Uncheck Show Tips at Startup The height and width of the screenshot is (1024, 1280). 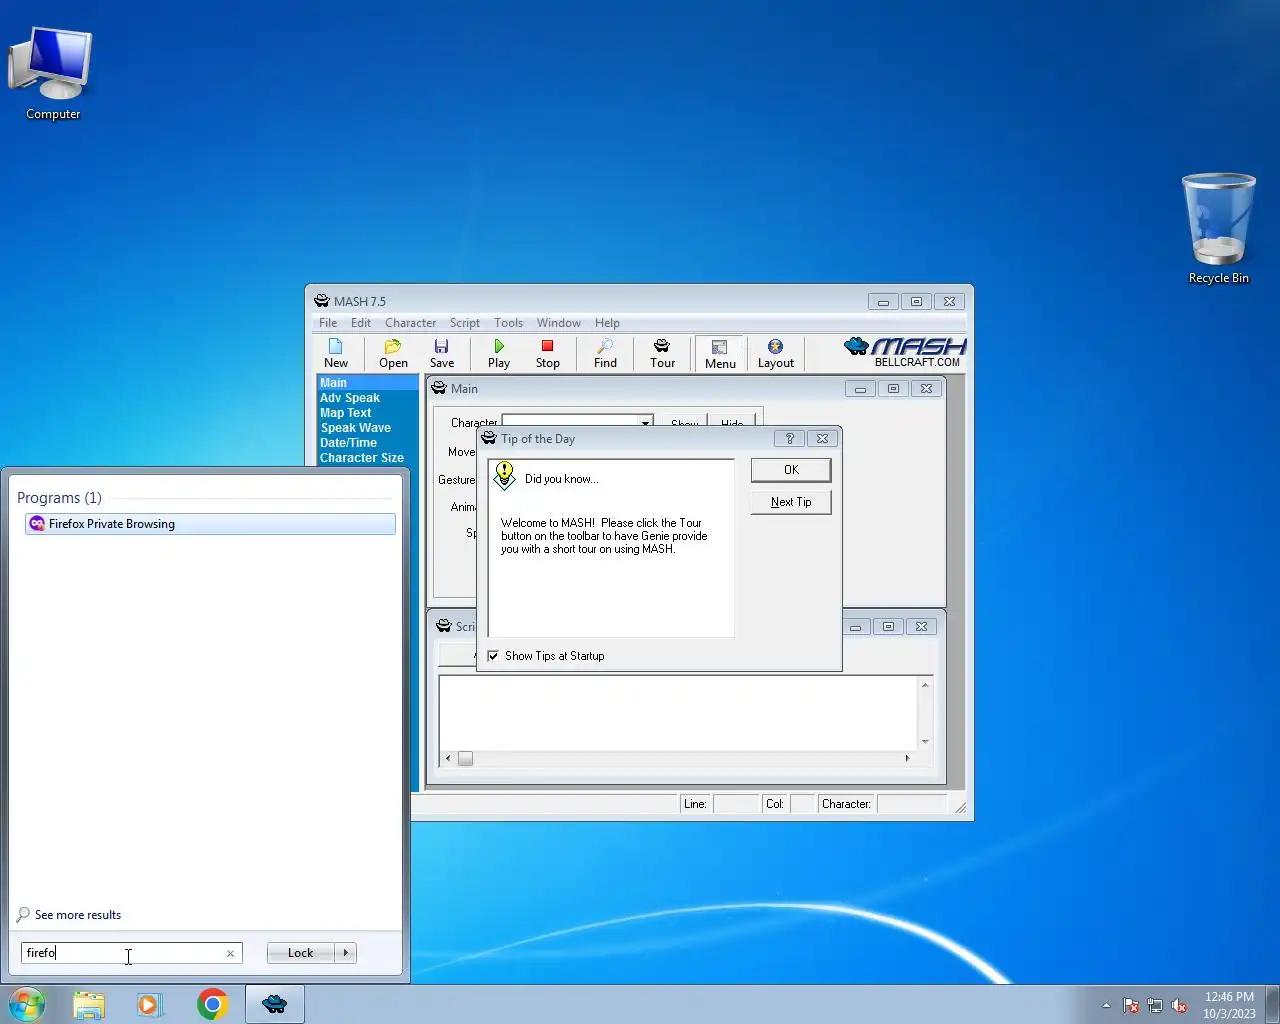click(493, 656)
